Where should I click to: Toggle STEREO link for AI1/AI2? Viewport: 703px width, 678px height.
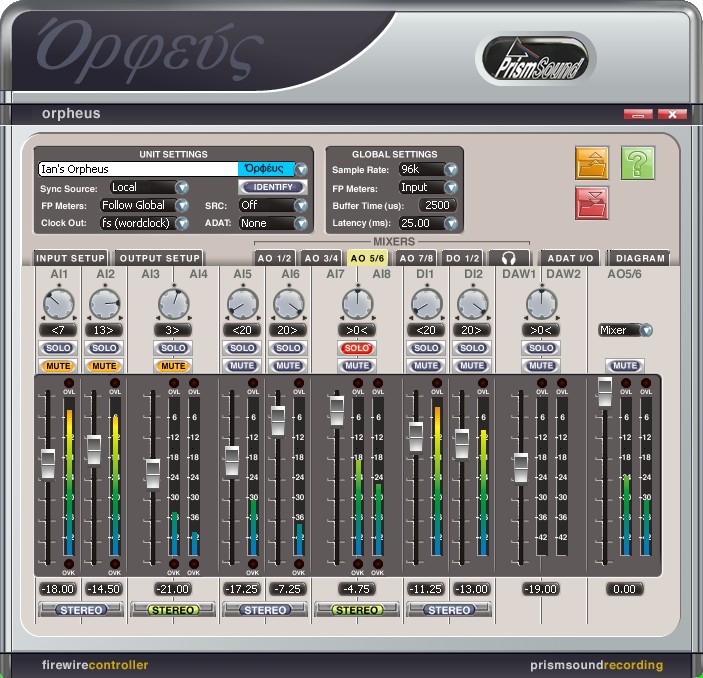tap(81, 610)
